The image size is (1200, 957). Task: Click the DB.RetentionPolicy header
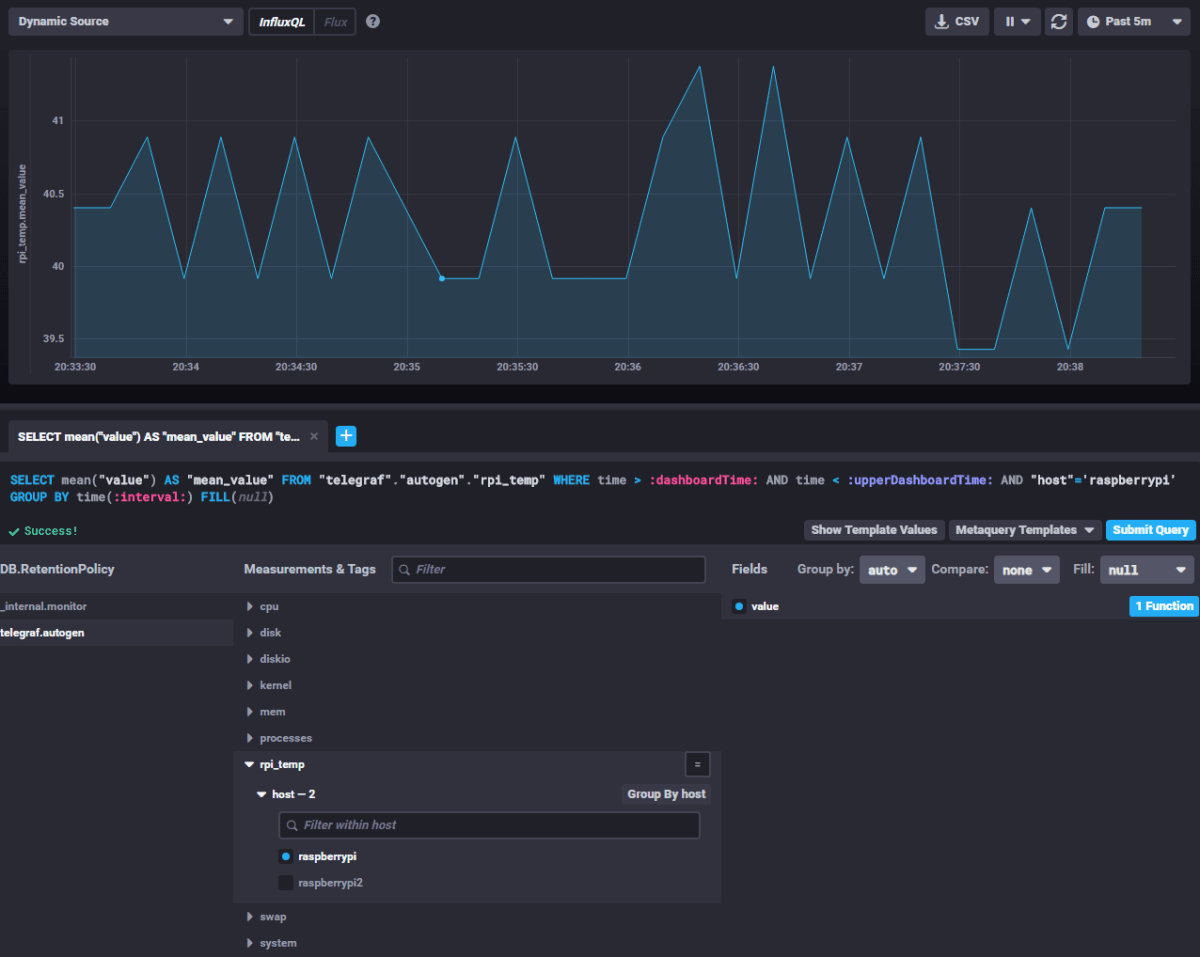[57, 569]
